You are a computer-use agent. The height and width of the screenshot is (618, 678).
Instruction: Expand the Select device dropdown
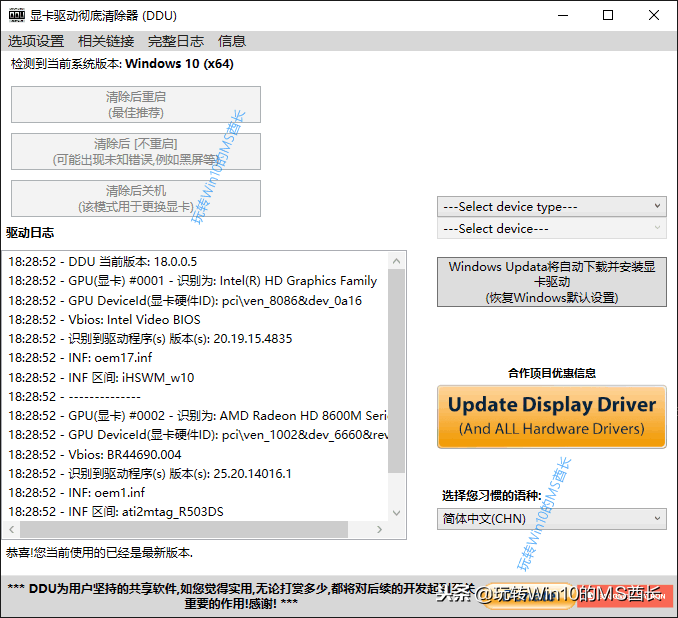click(x=552, y=228)
